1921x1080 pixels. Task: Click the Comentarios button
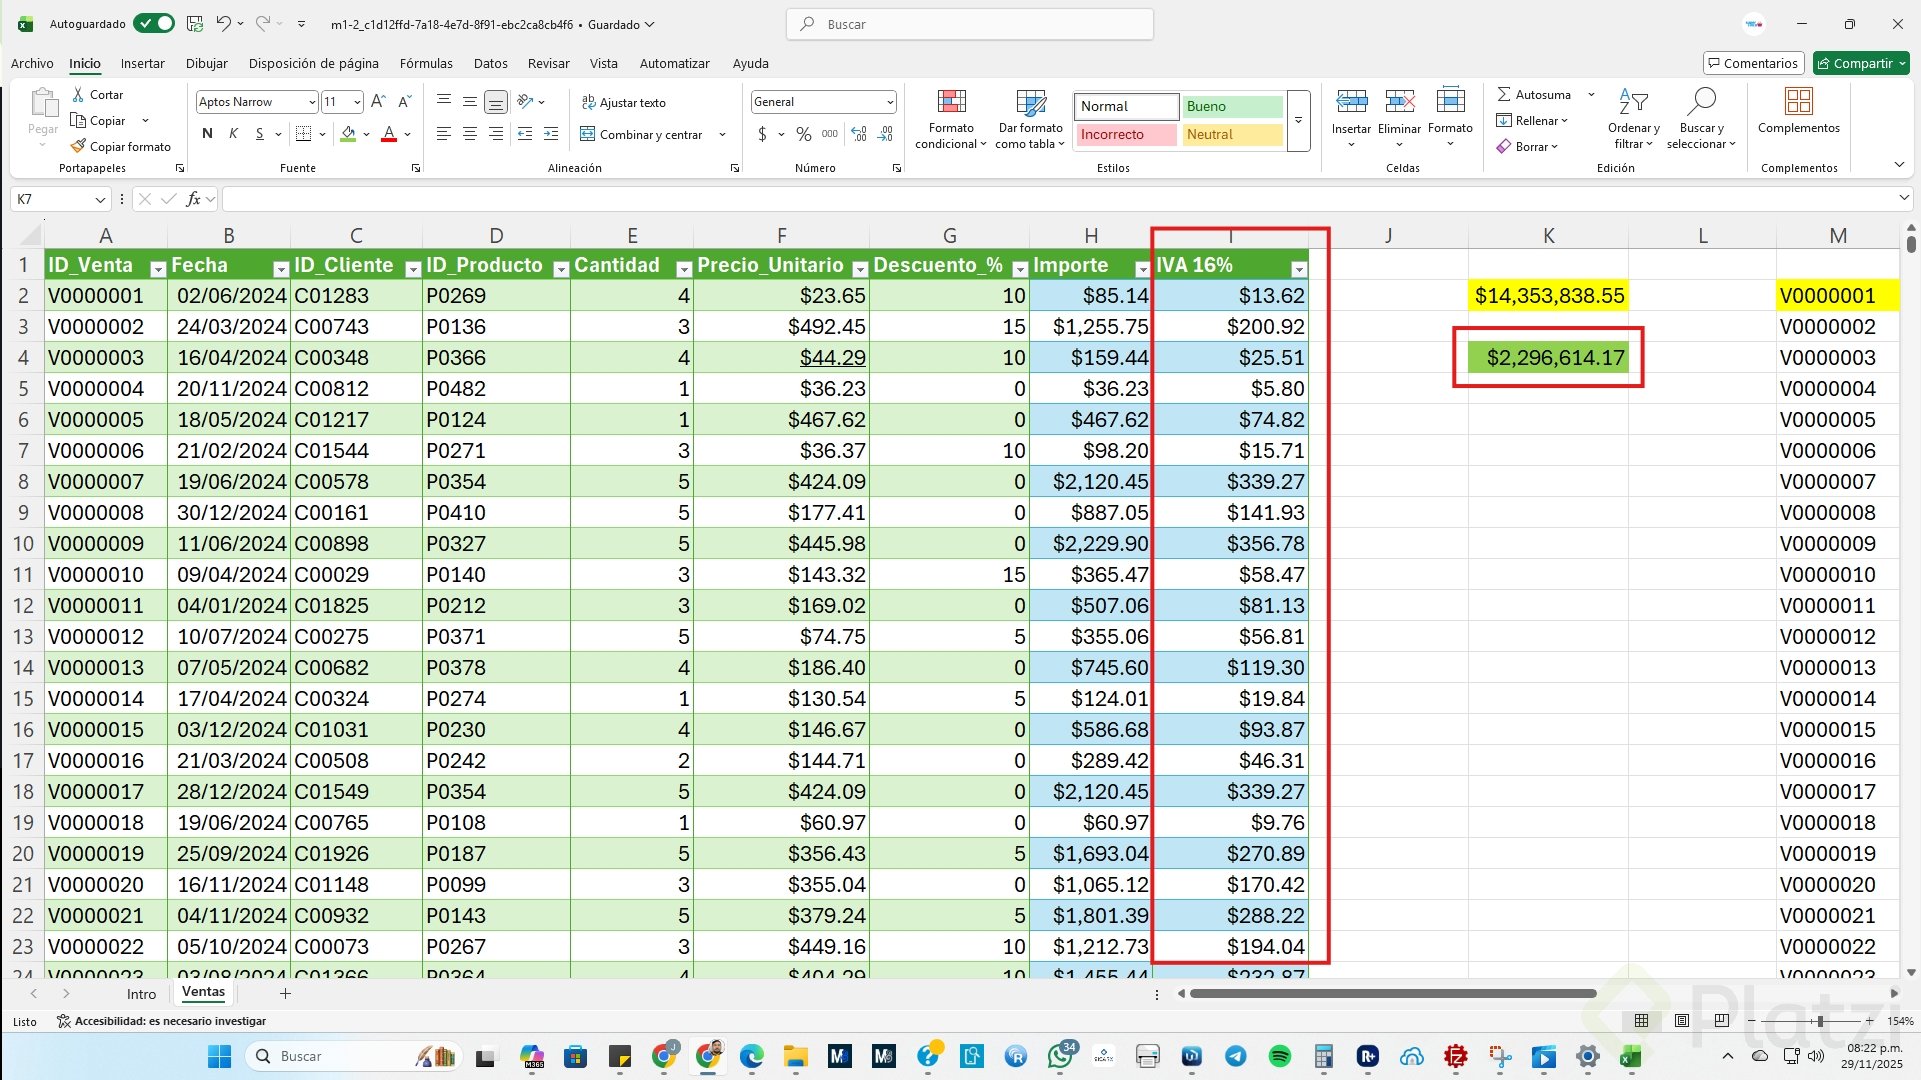tap(1753, 63)
